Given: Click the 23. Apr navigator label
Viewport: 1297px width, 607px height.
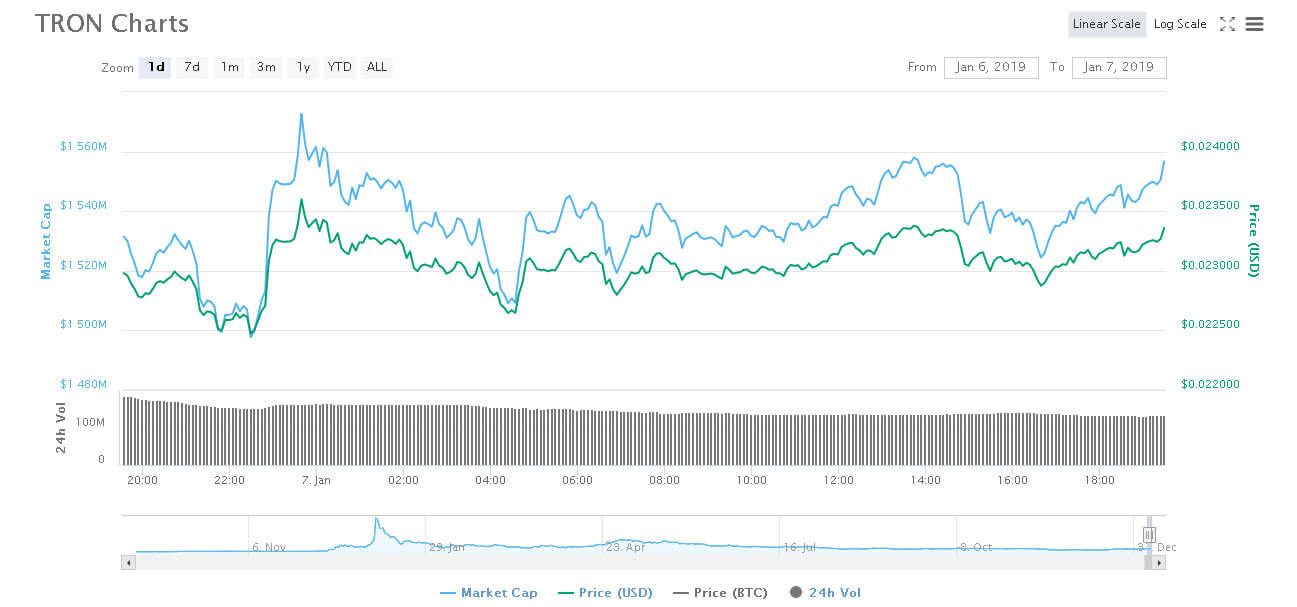Looking at the screenshot, I should click(x=626, y=547).
